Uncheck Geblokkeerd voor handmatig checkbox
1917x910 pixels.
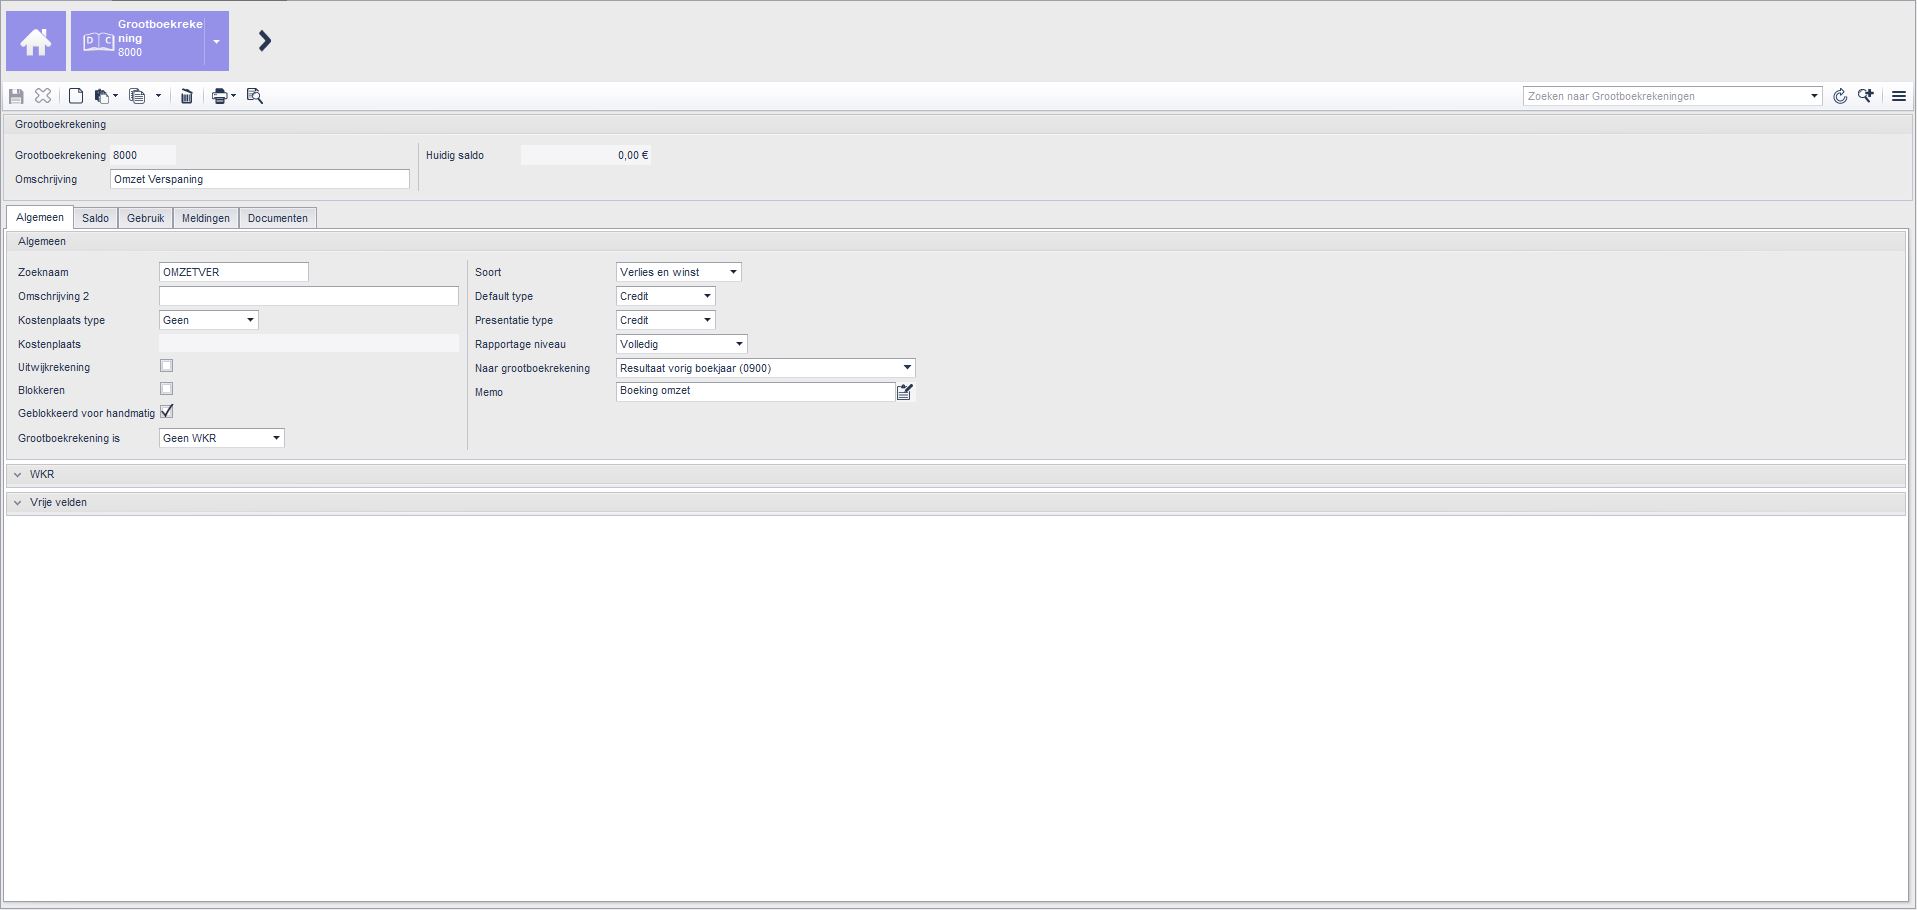167,412
